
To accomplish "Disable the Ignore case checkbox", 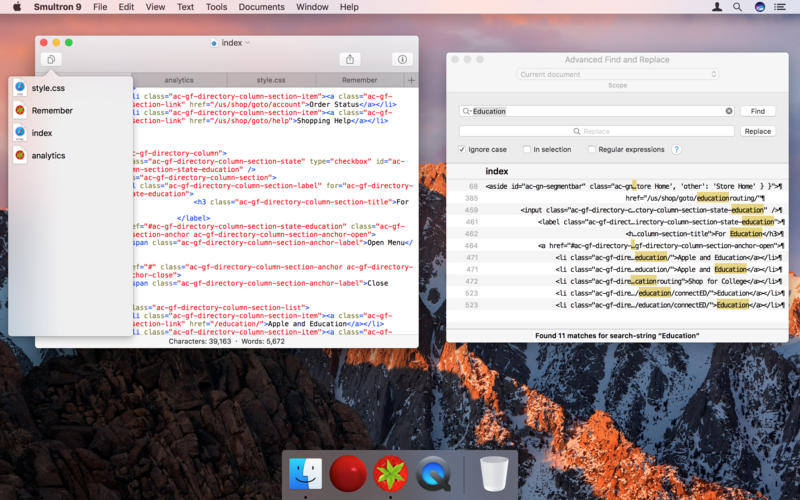I will 462,150.
